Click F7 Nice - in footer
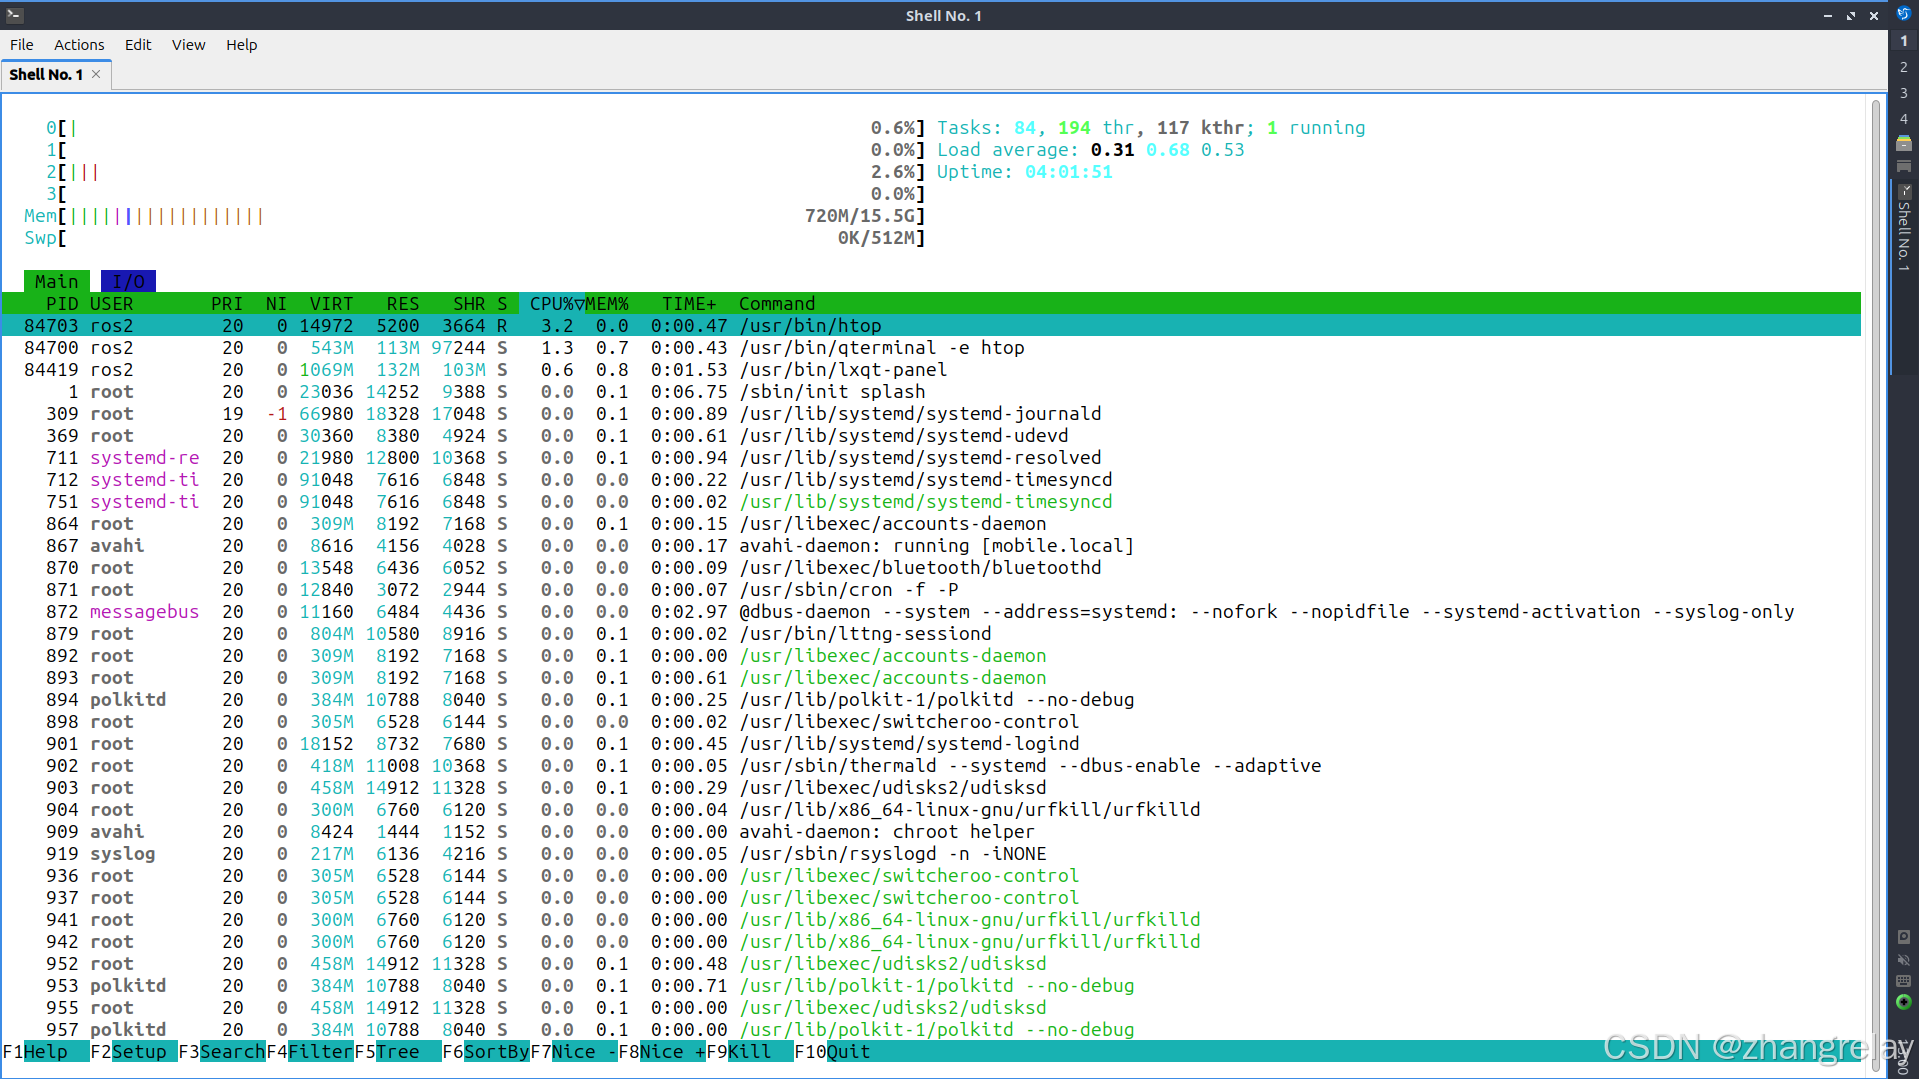 574,1052
